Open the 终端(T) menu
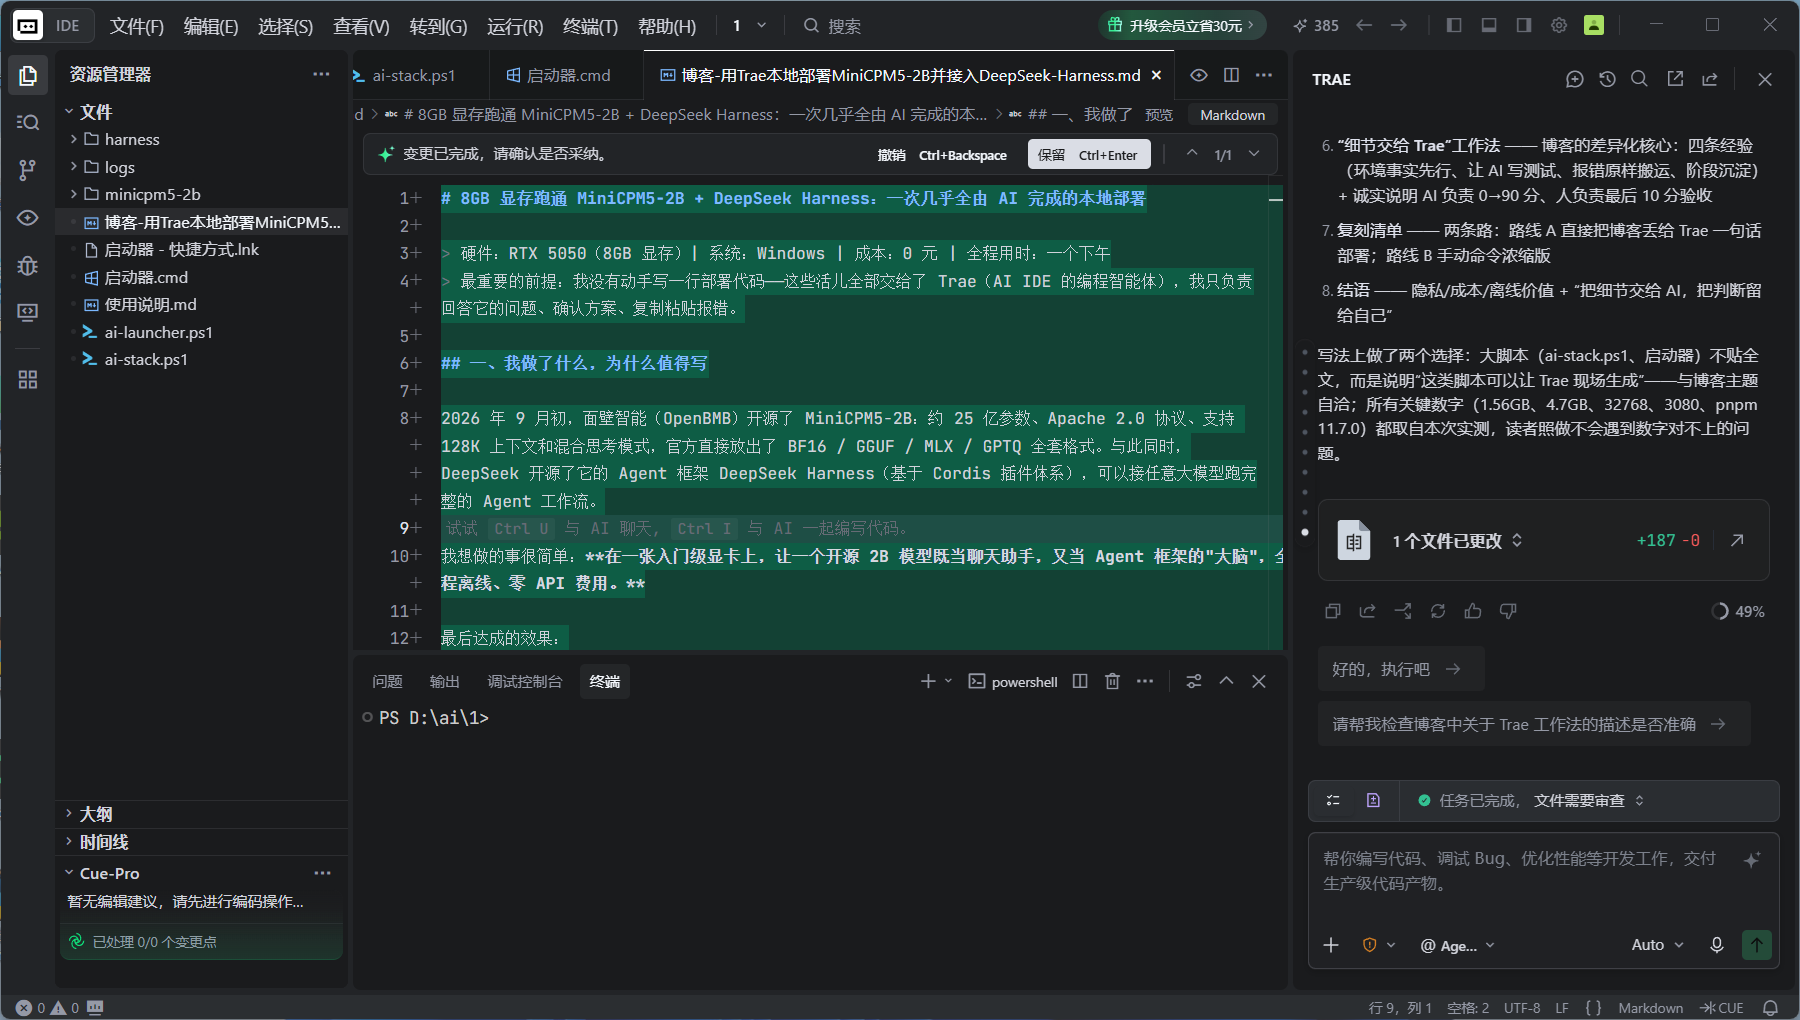Screen dimensions: 1800x1020 click(590, 26)
